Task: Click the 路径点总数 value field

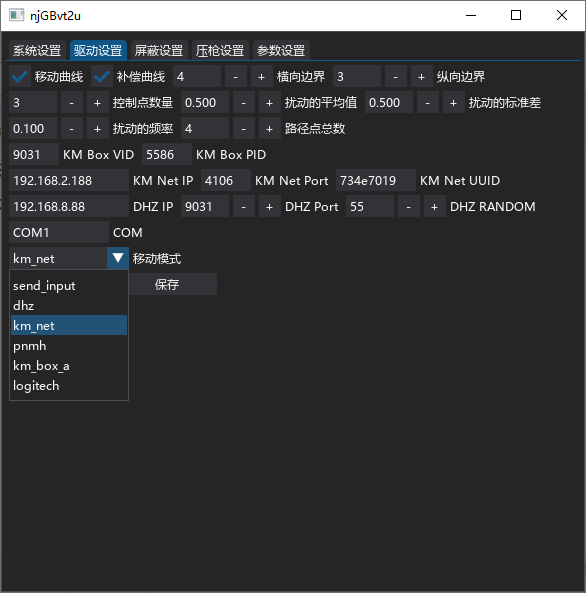Action: (205, 129)
